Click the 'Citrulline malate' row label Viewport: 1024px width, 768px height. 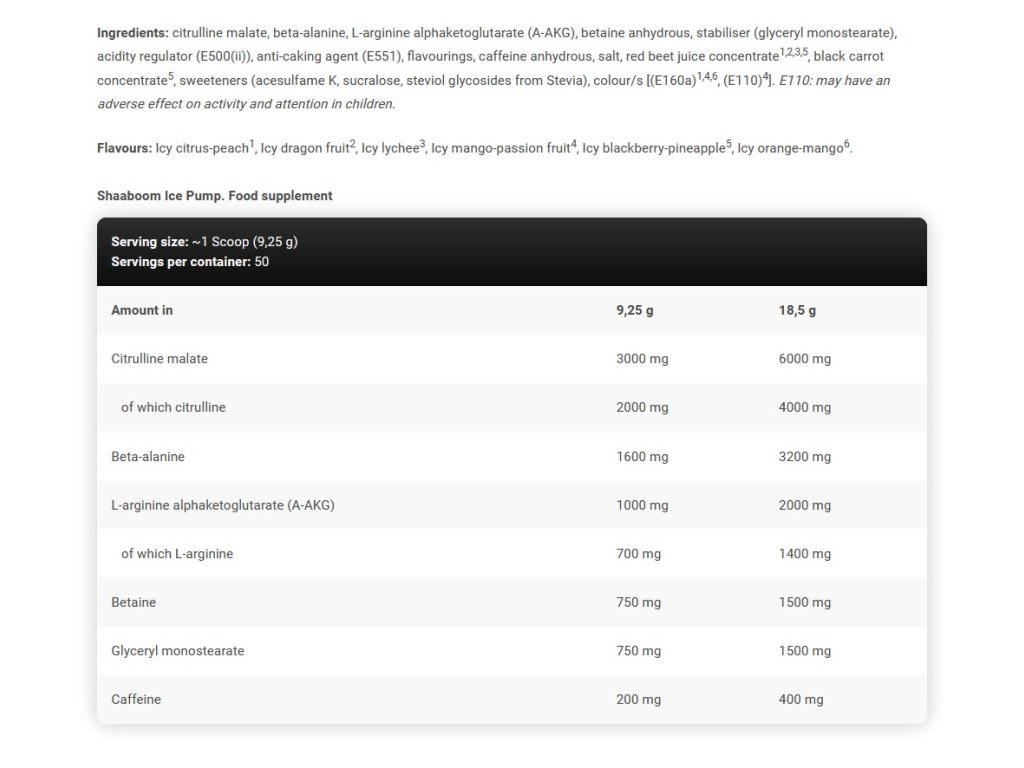(x=160, y=358)
